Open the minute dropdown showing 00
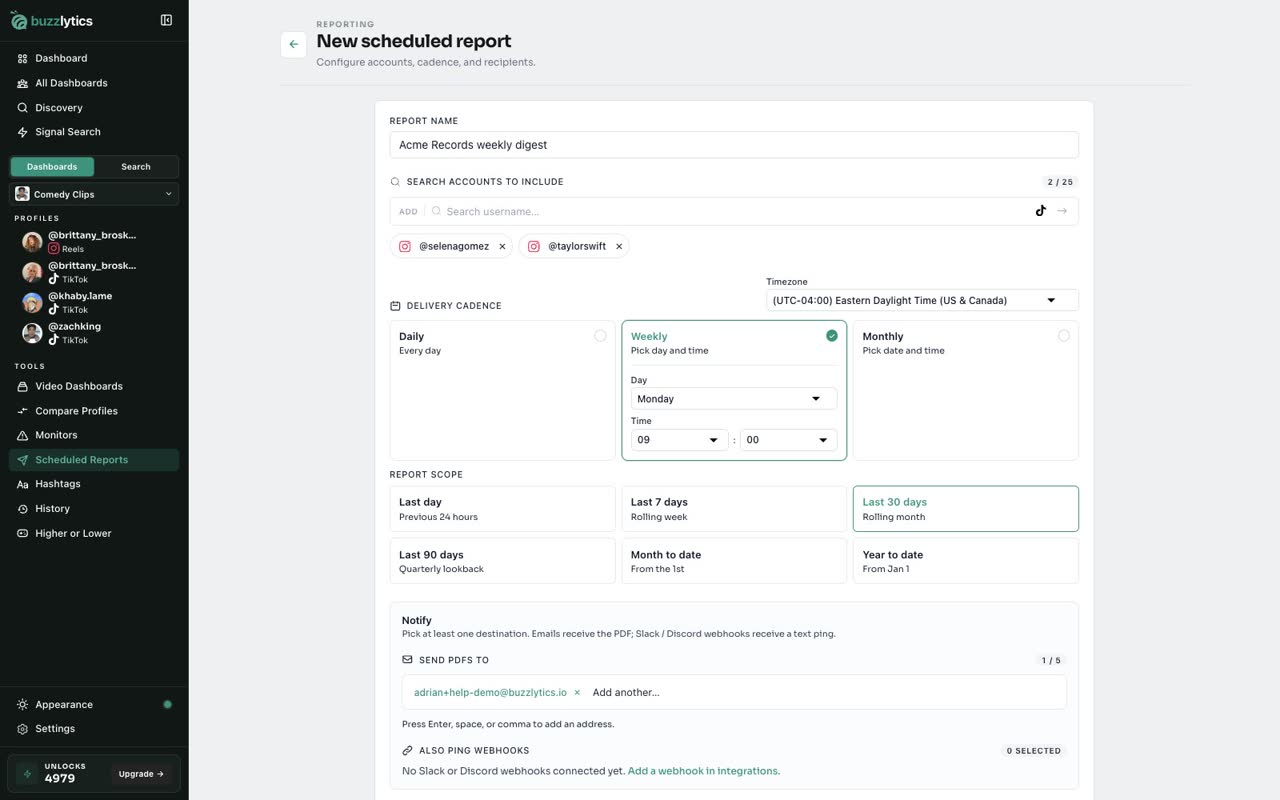 click(788, 440)
